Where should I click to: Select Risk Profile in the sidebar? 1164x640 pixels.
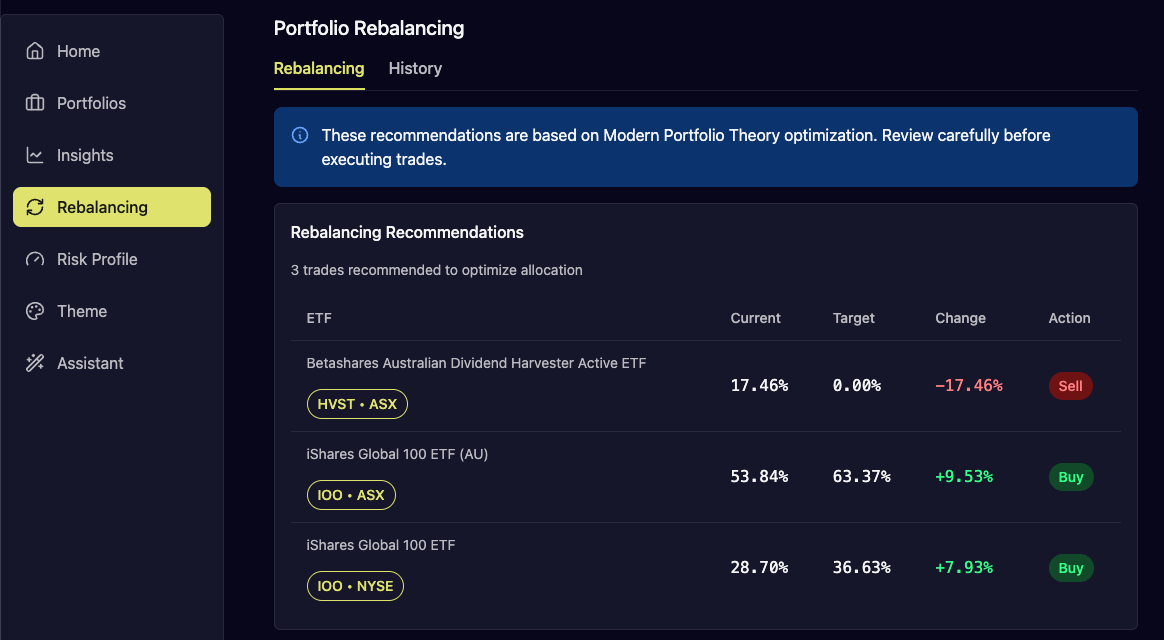tap(112, 258)
